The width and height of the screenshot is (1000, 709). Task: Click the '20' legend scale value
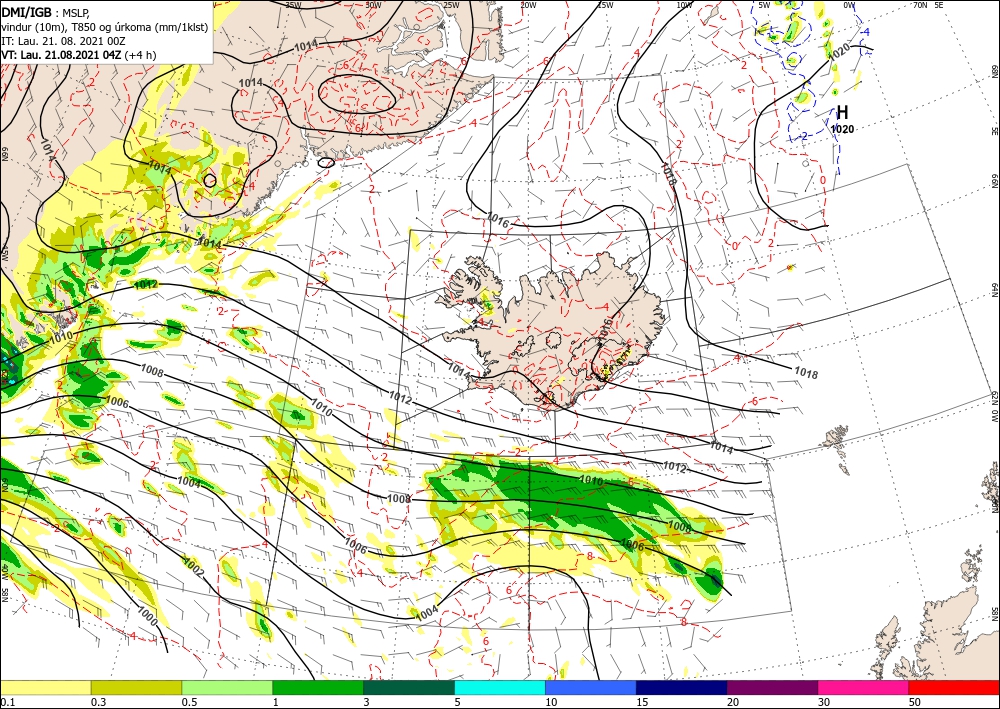(x=733, y=702)
